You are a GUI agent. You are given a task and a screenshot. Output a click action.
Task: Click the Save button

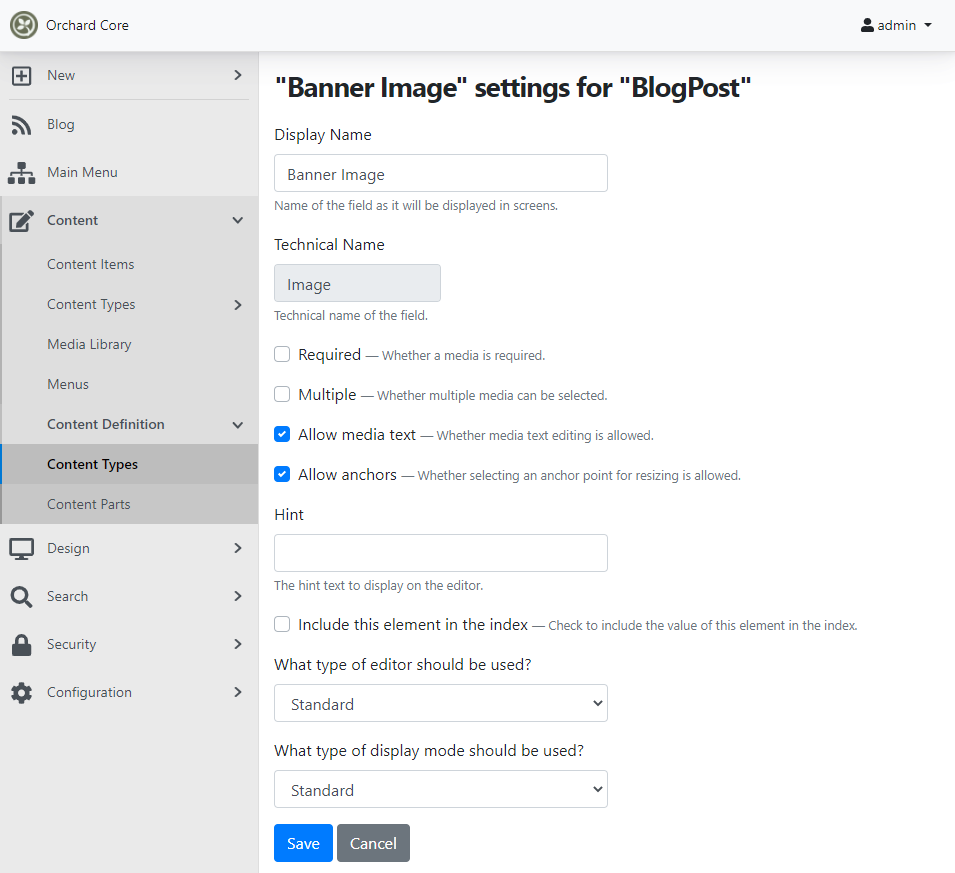tap(303, 843)
